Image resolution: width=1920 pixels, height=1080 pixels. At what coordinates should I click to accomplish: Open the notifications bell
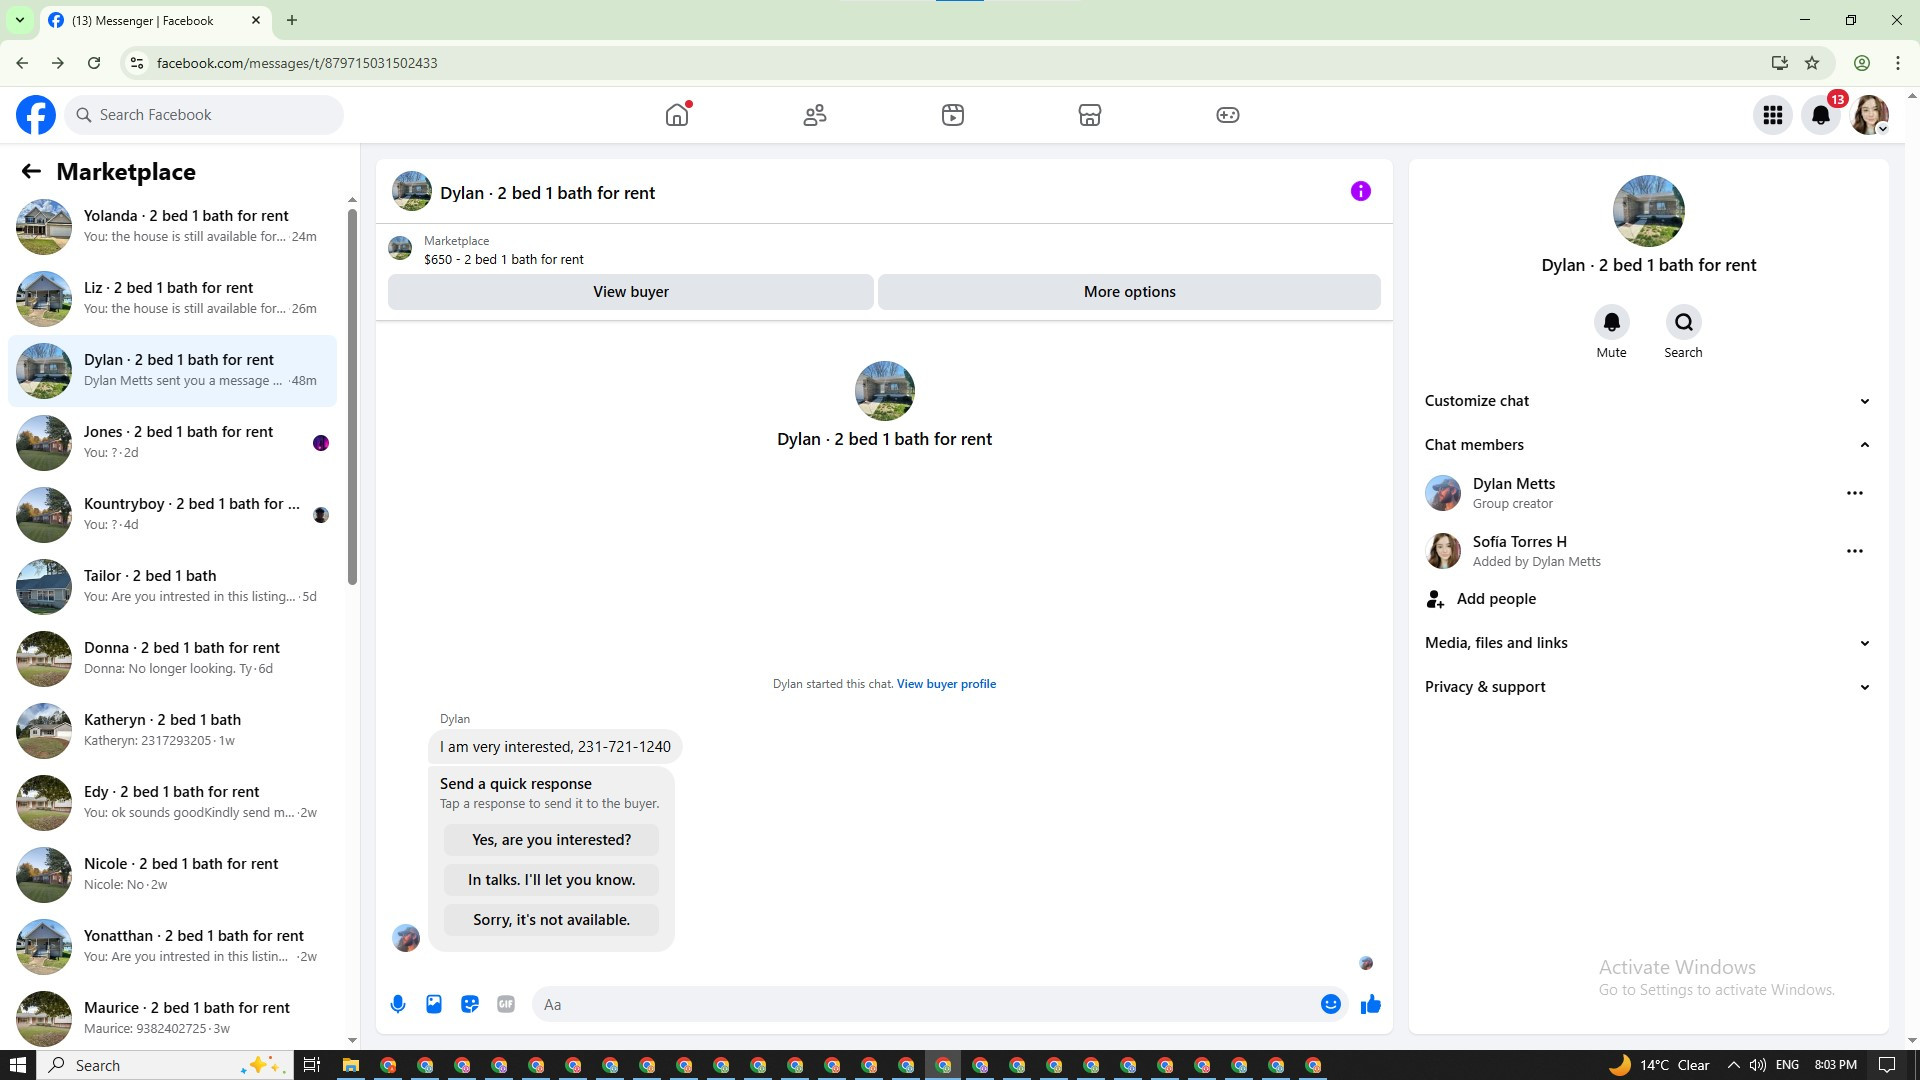coord(1820,115)
